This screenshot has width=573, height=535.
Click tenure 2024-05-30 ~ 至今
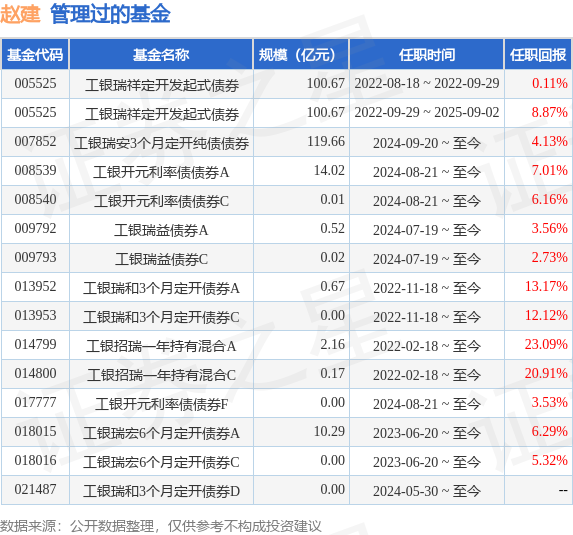point(427,491)
